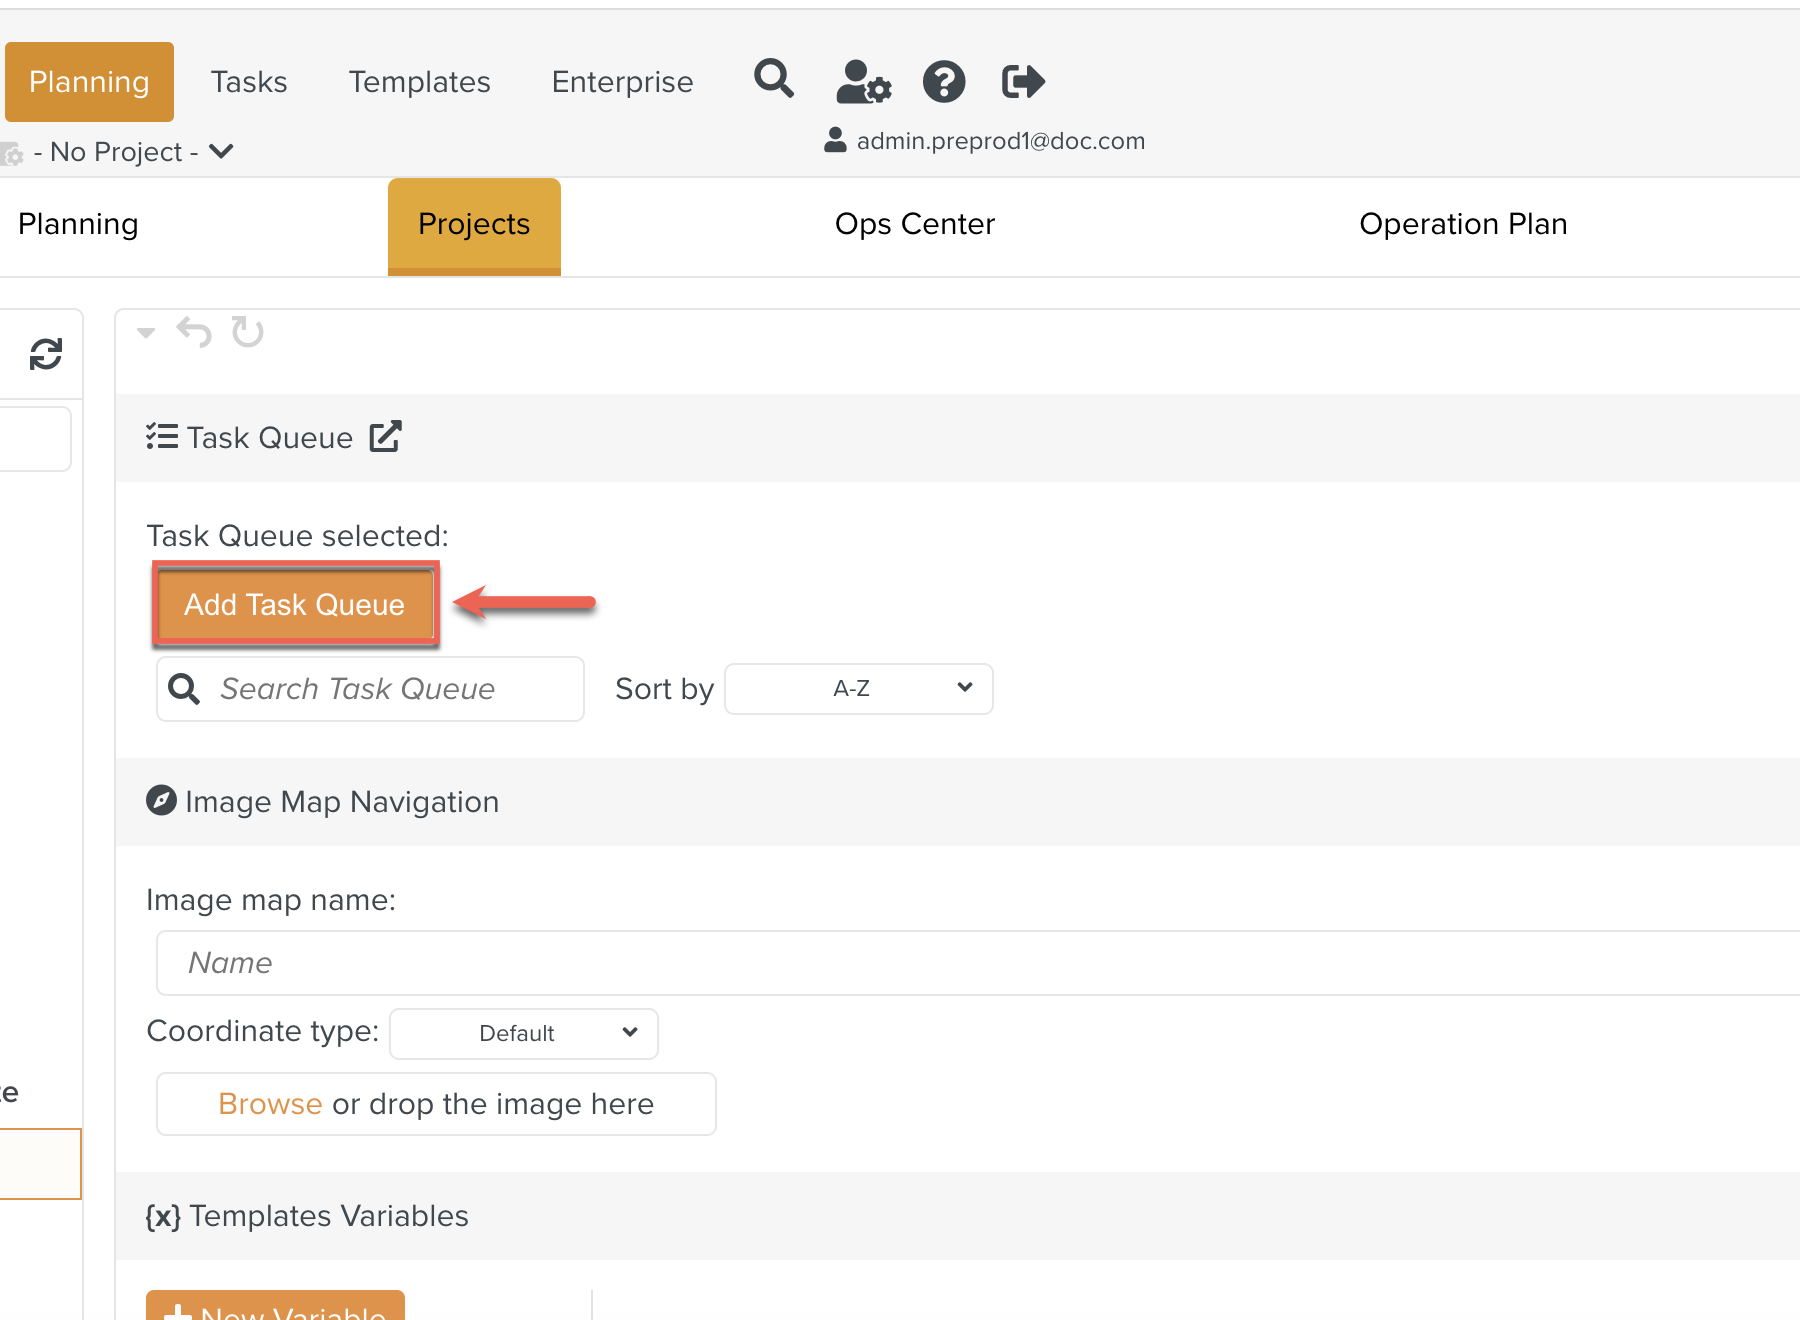Open the Templates menu
Screen dimensions: 1800x1320
pyautogui.click(x=419, y=82)
